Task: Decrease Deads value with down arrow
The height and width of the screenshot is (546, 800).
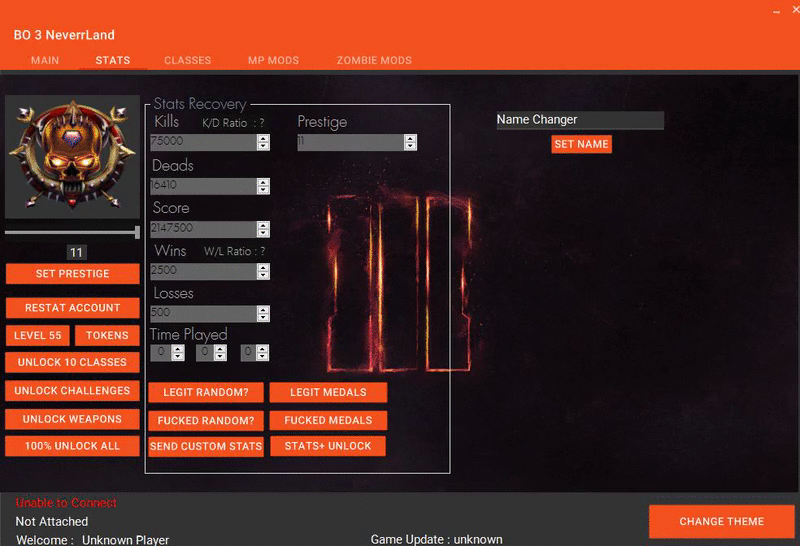Action: click(x=263, y=190)
